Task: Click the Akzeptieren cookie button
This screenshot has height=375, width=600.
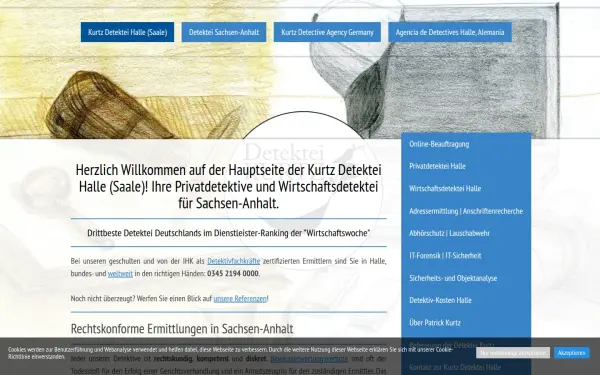Action: [572, 353]
